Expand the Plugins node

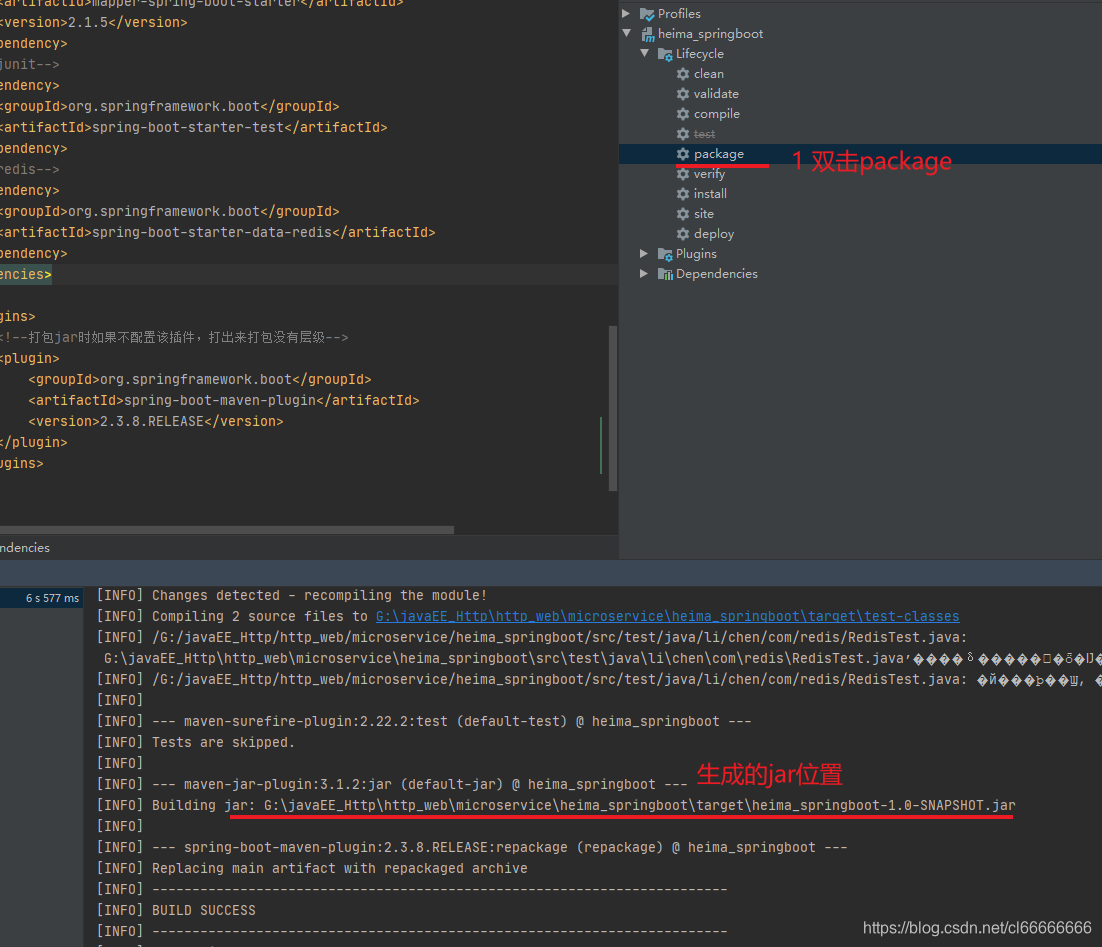(x=644, y=253)
